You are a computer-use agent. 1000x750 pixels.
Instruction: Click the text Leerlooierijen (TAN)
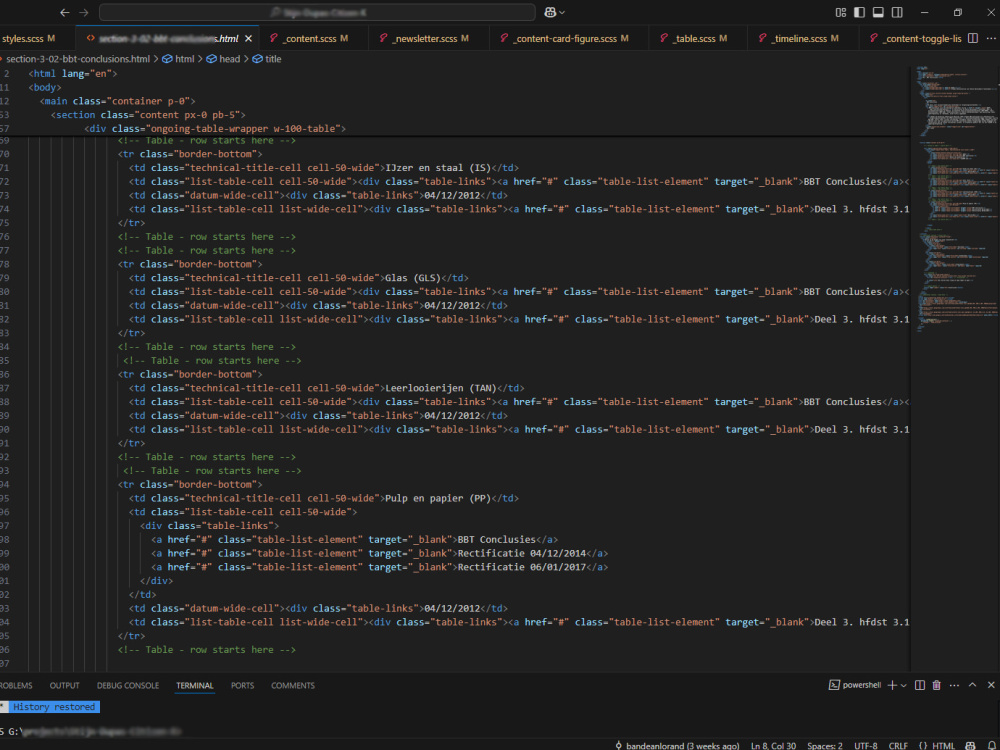point(441,388)
